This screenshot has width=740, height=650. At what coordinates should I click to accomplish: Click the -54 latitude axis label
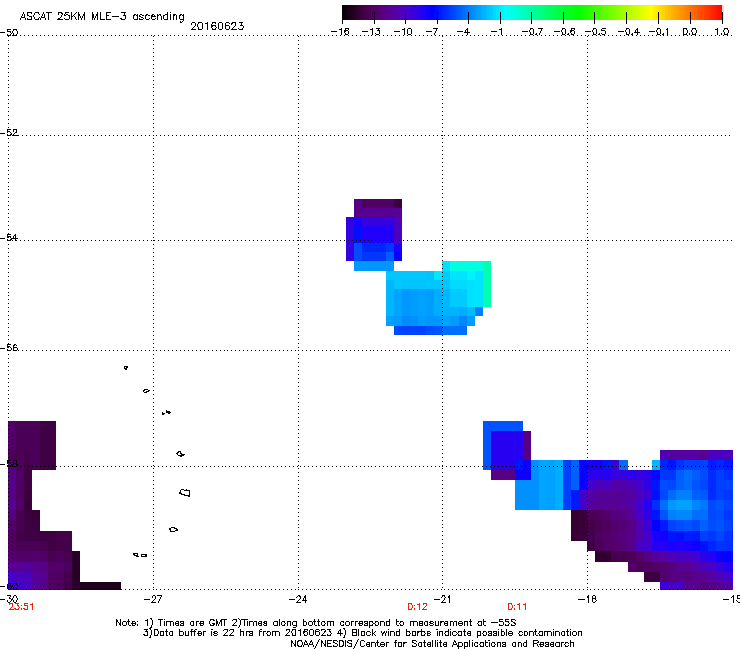click(9, 237)
